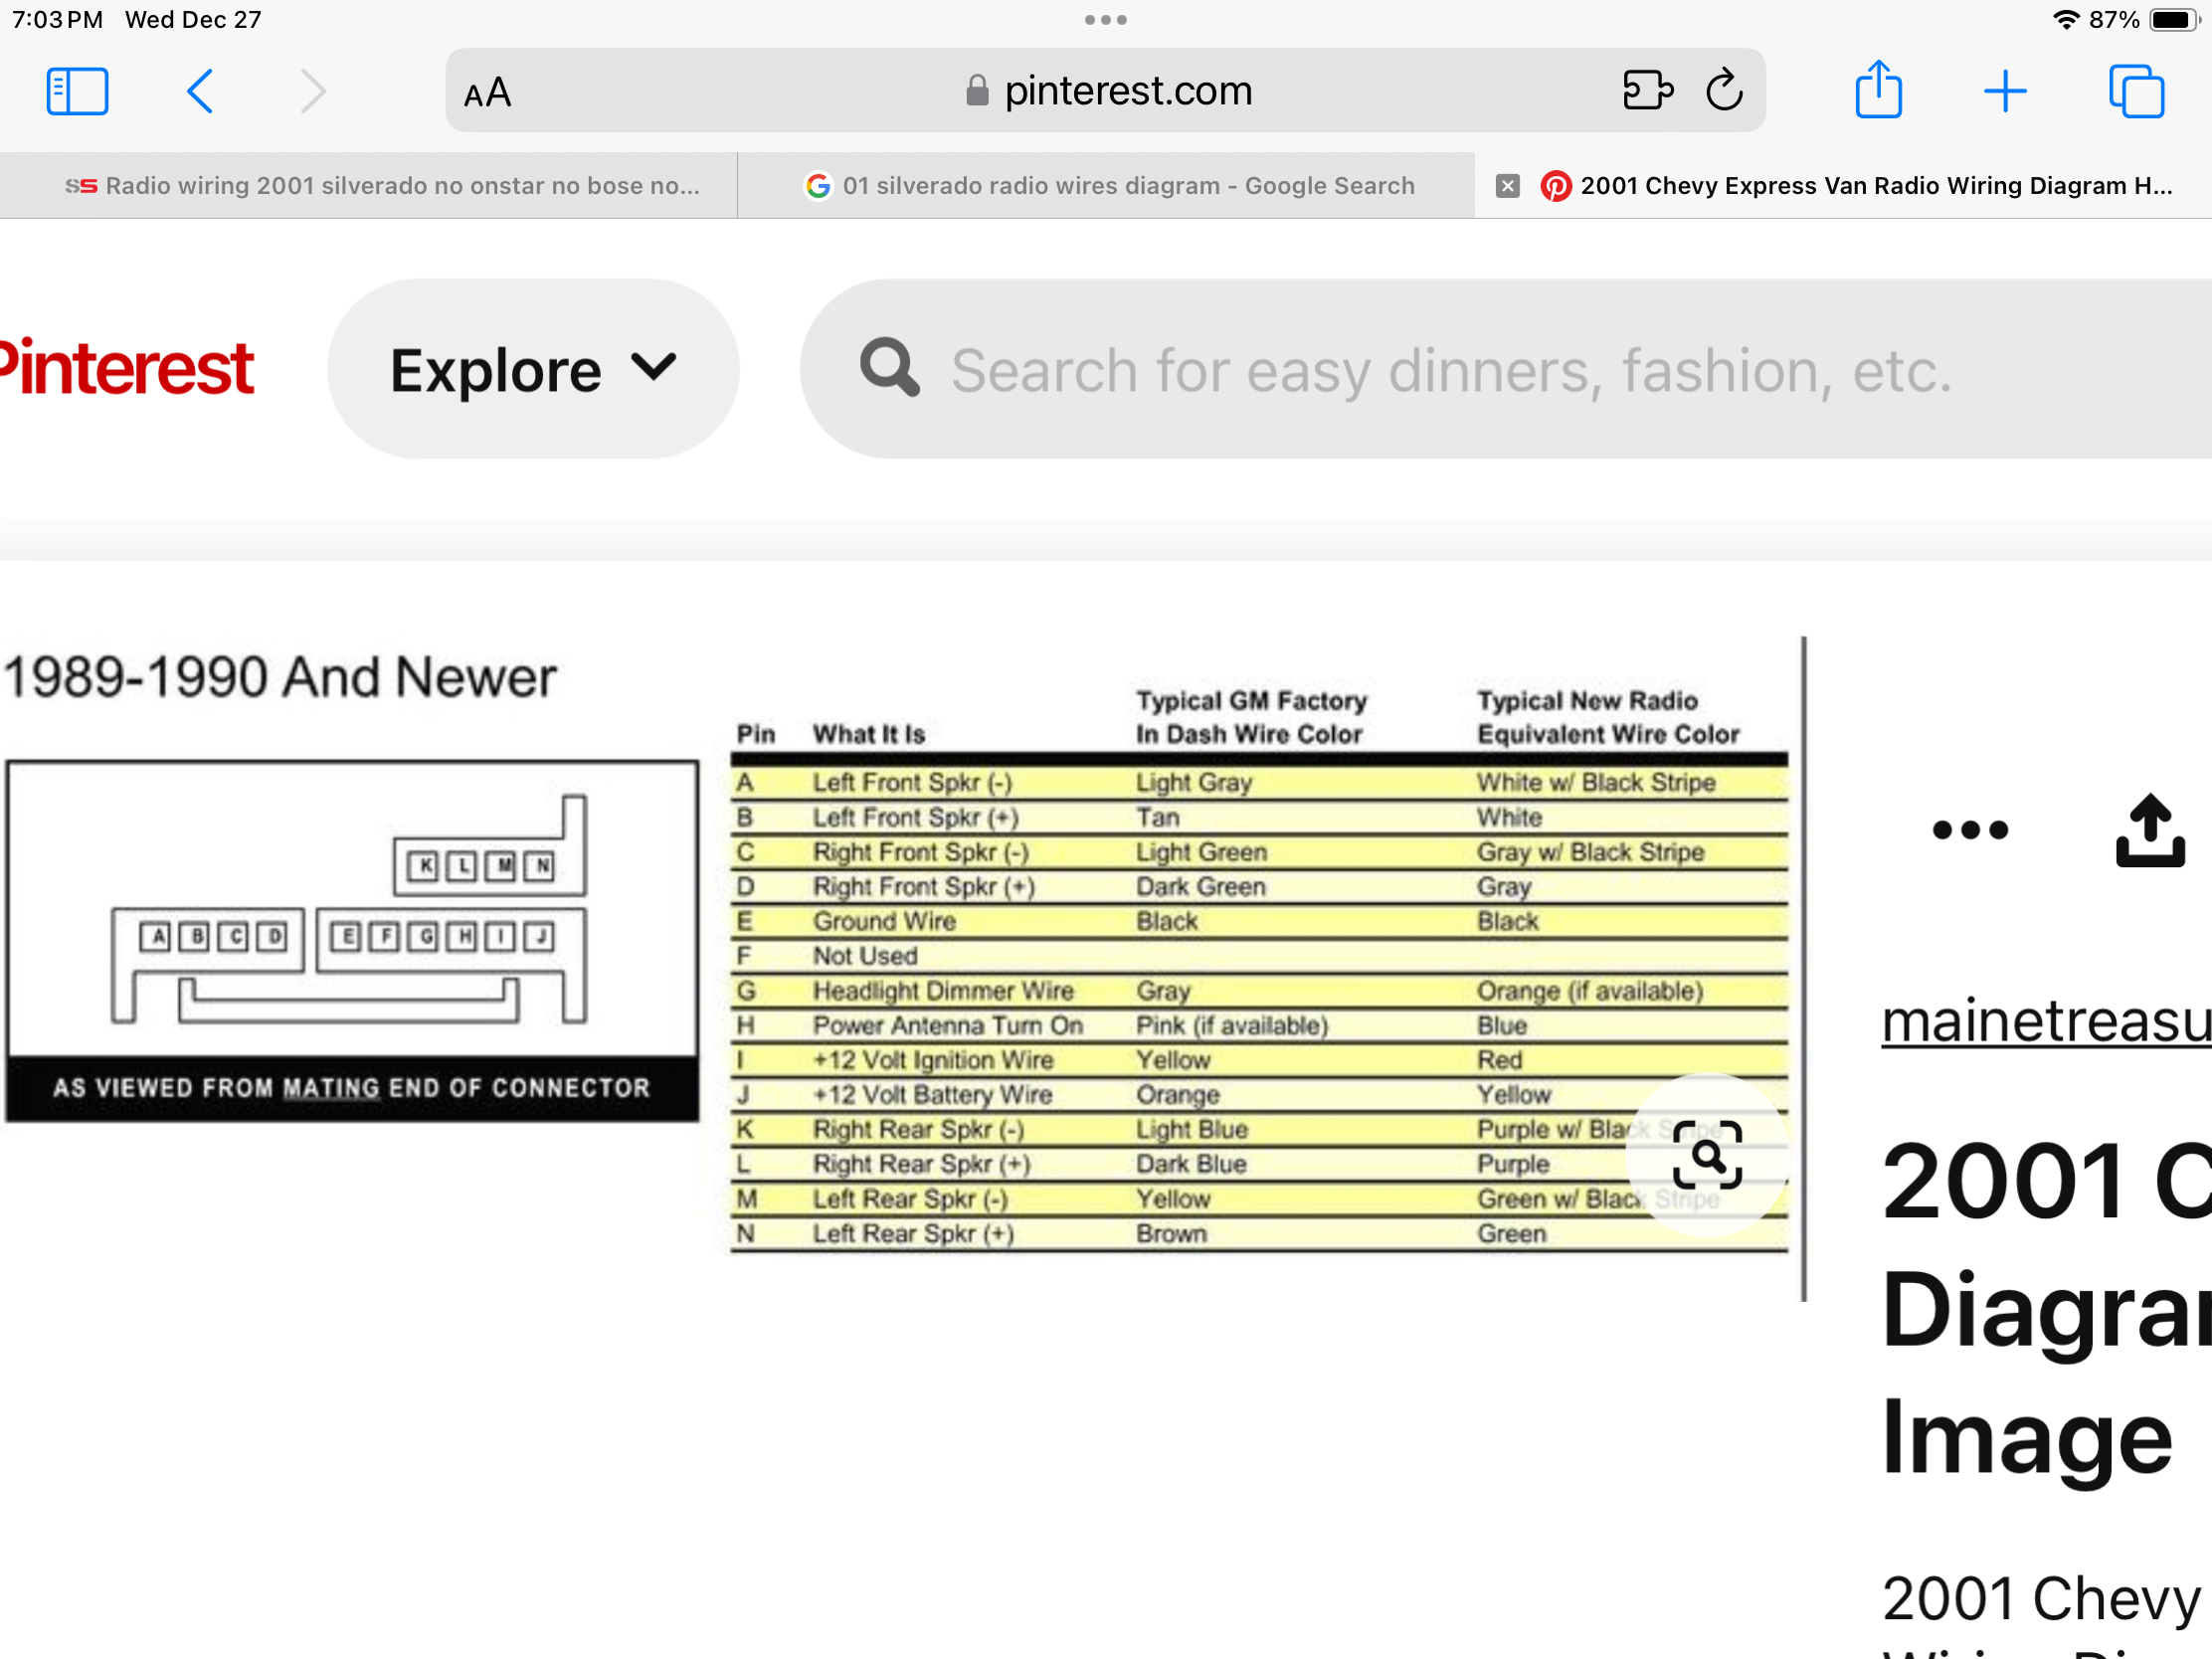The height and width of the screenshot is (1659, 2212).
Task: Open a new tab with the plus icon
Action: click(x=2004, y=91)
